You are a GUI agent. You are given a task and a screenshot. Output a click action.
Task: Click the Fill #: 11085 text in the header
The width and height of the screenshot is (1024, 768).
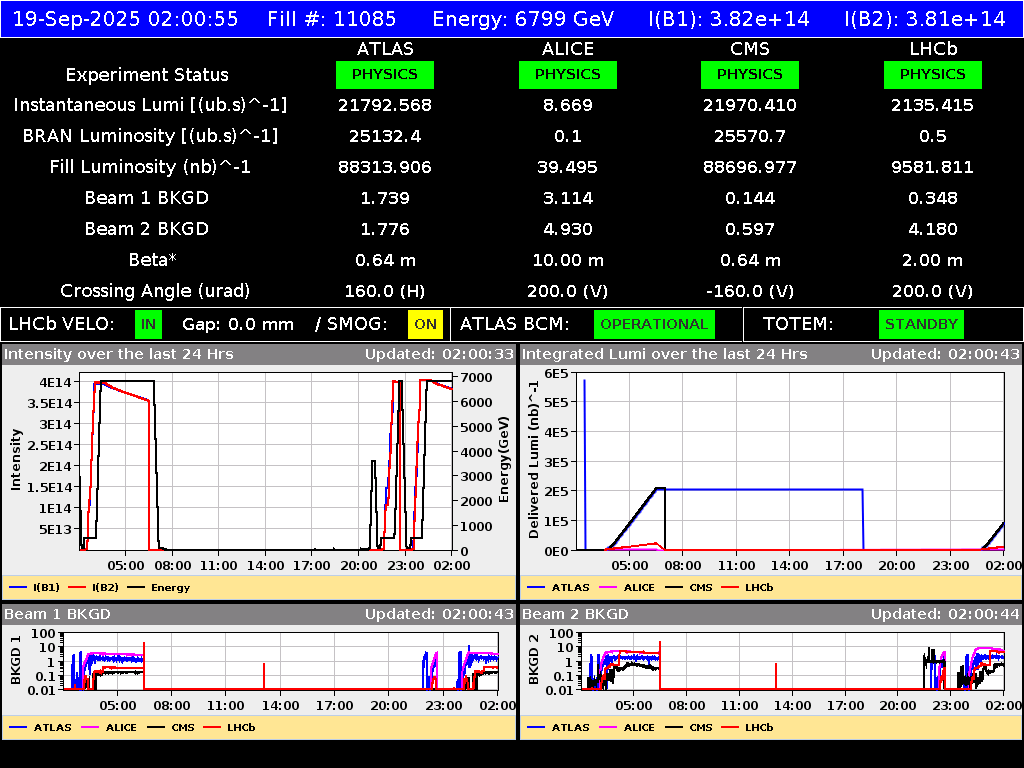[332, 18]
